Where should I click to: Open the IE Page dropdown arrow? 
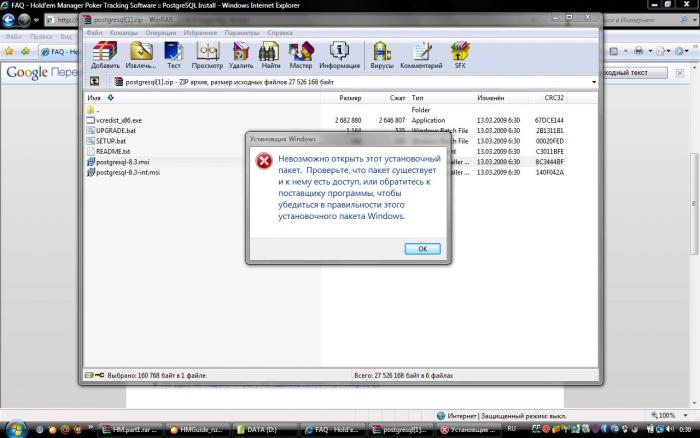pyautogui.click(x=669, y=51)
